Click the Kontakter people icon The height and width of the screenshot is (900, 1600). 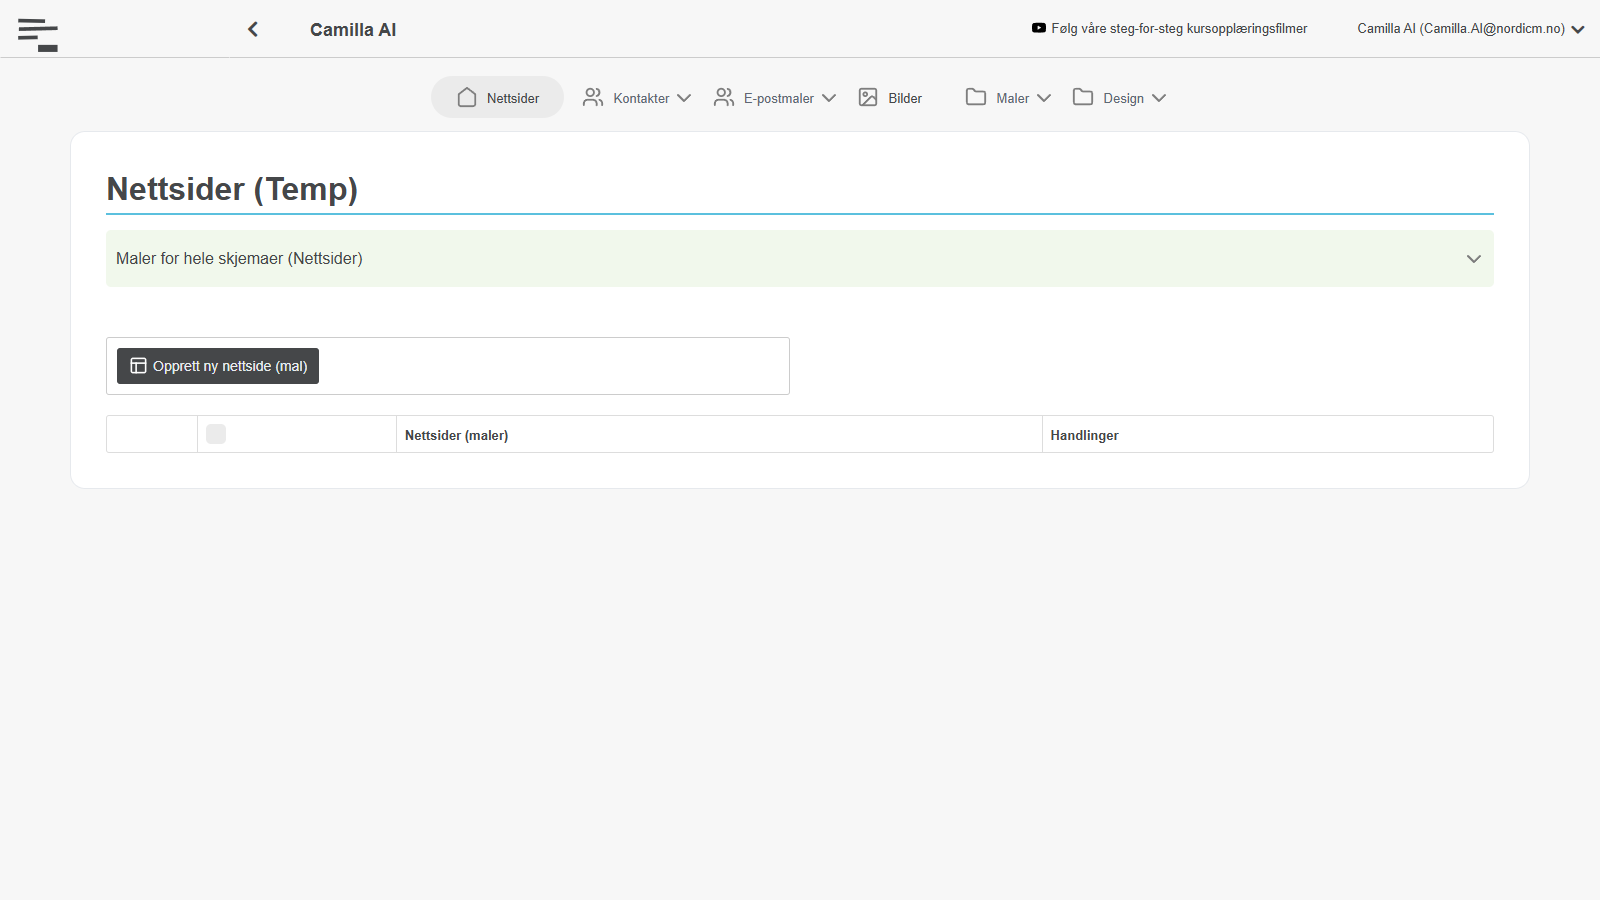coord(593,97)
